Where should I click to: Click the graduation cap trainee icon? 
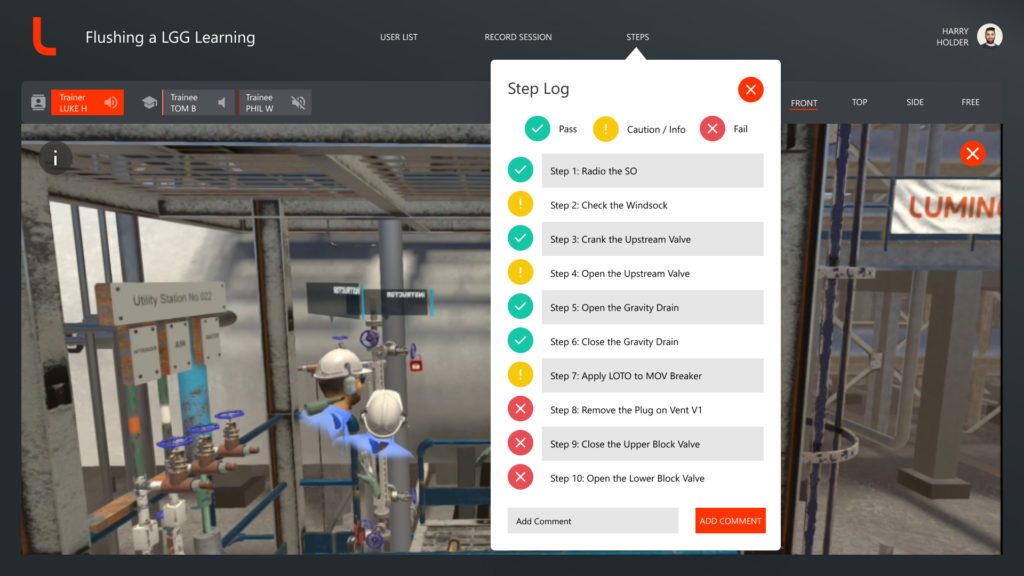click(x=150, y=103)
